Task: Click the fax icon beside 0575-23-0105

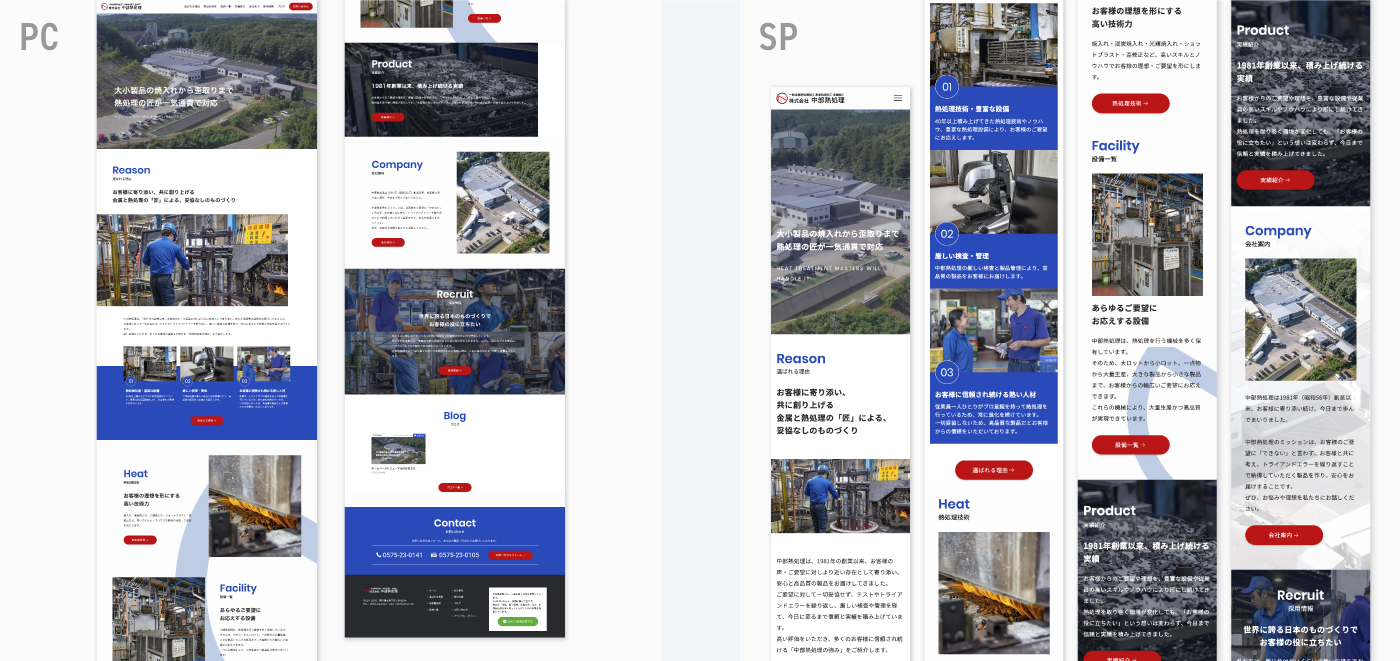Action: pos(434,555)
